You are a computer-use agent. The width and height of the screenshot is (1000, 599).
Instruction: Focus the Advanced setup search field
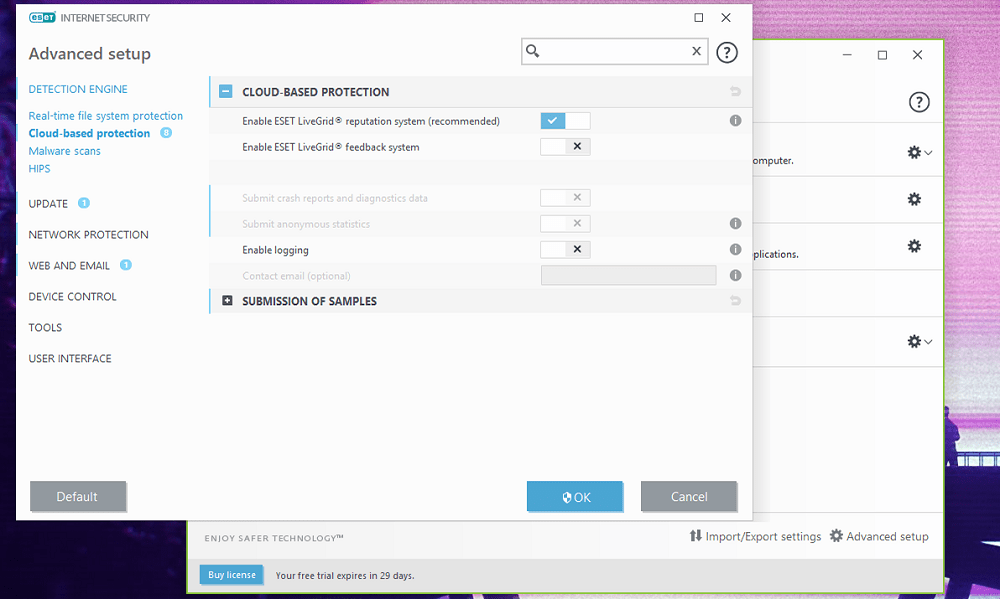point(614,52)
